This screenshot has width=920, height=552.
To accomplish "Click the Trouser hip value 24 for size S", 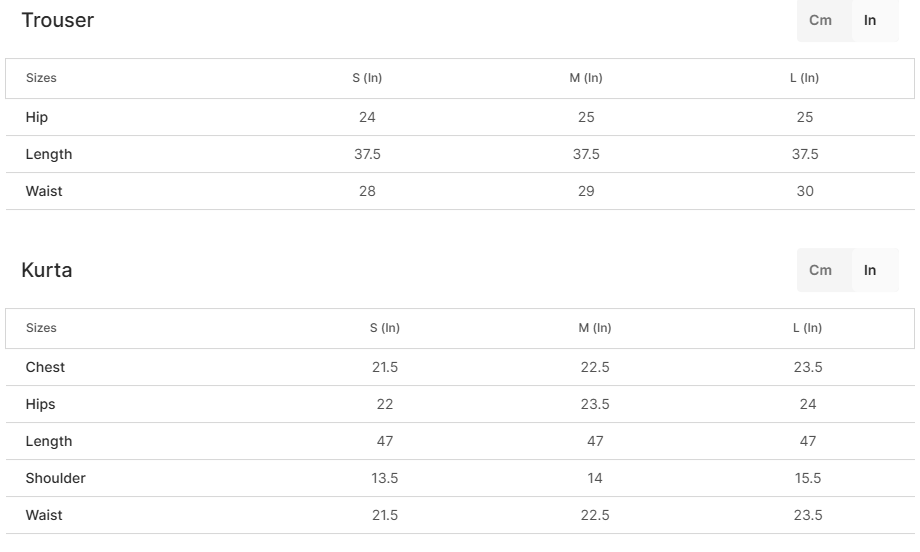I will 367,117.
